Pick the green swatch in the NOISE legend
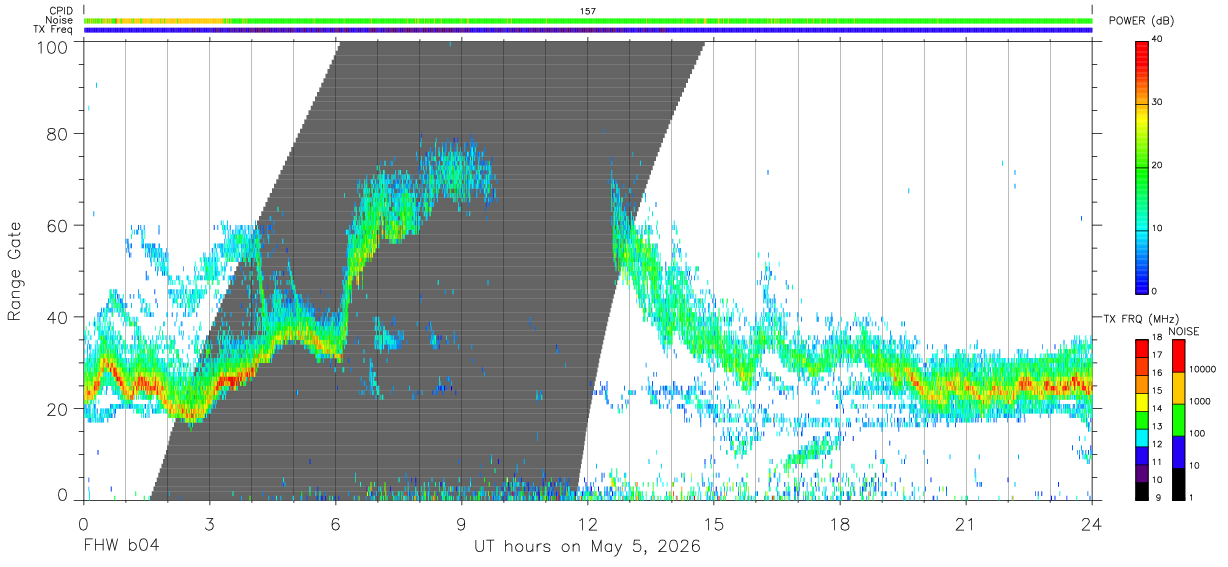Screen dimensions: 1228x567 [1180, 419]
